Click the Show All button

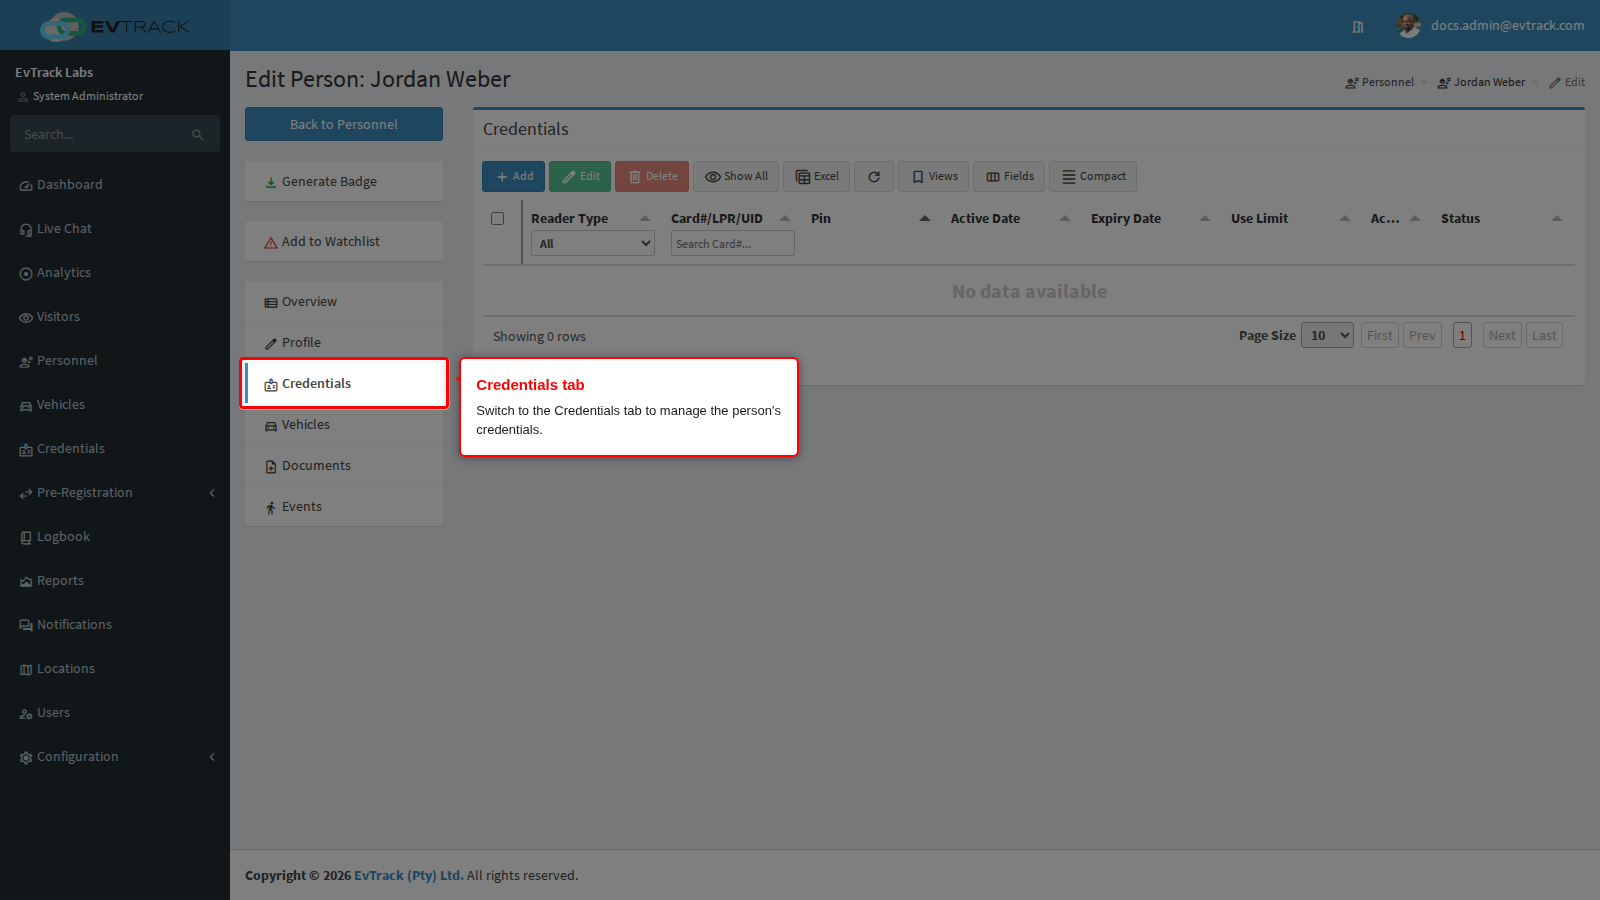pos(736,177)
